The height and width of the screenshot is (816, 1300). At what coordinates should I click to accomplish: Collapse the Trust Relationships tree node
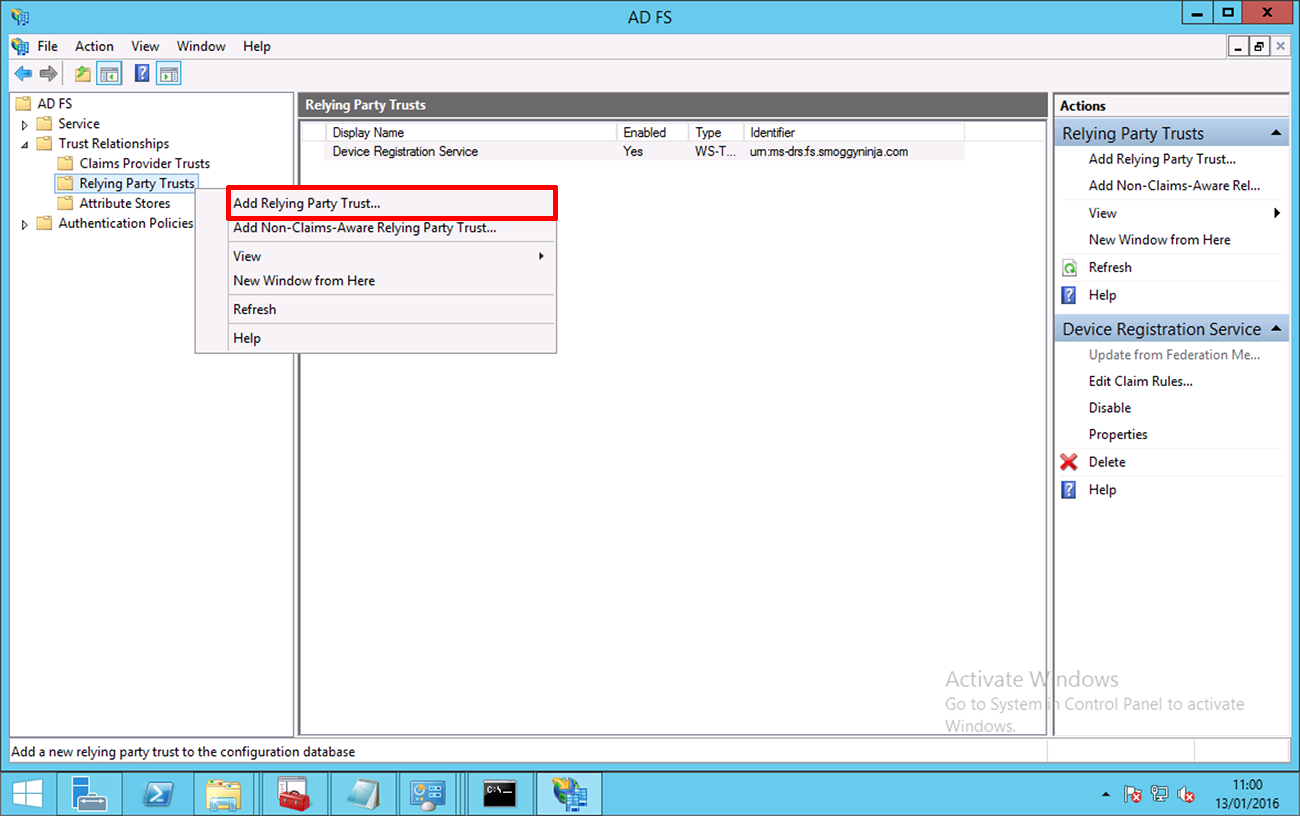point(25,144)
